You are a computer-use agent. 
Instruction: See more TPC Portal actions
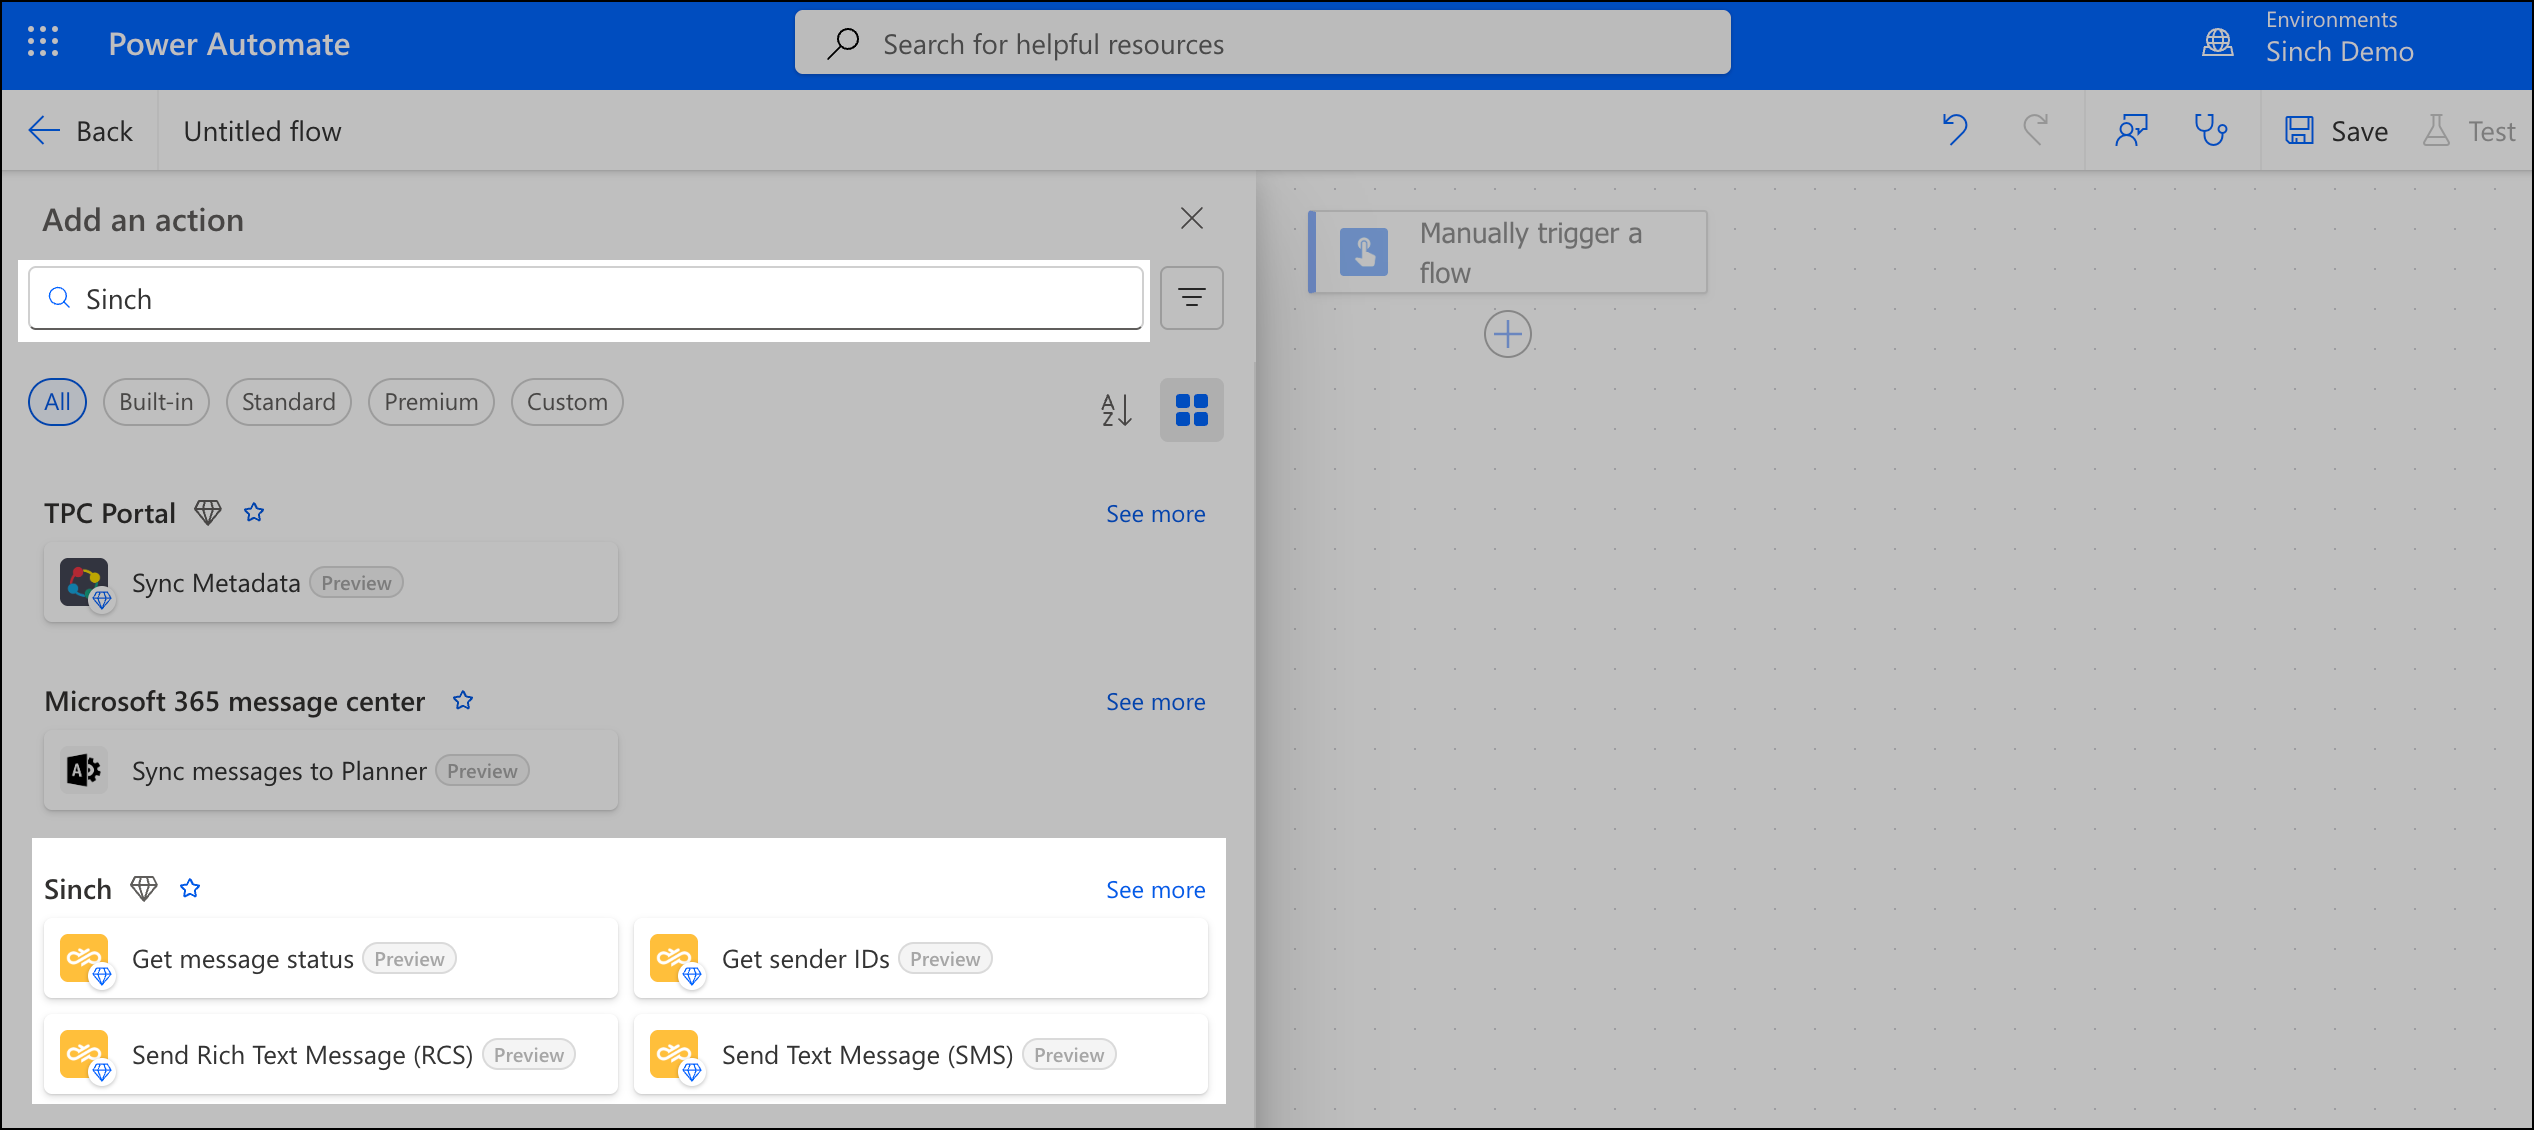click(1155, 514)
